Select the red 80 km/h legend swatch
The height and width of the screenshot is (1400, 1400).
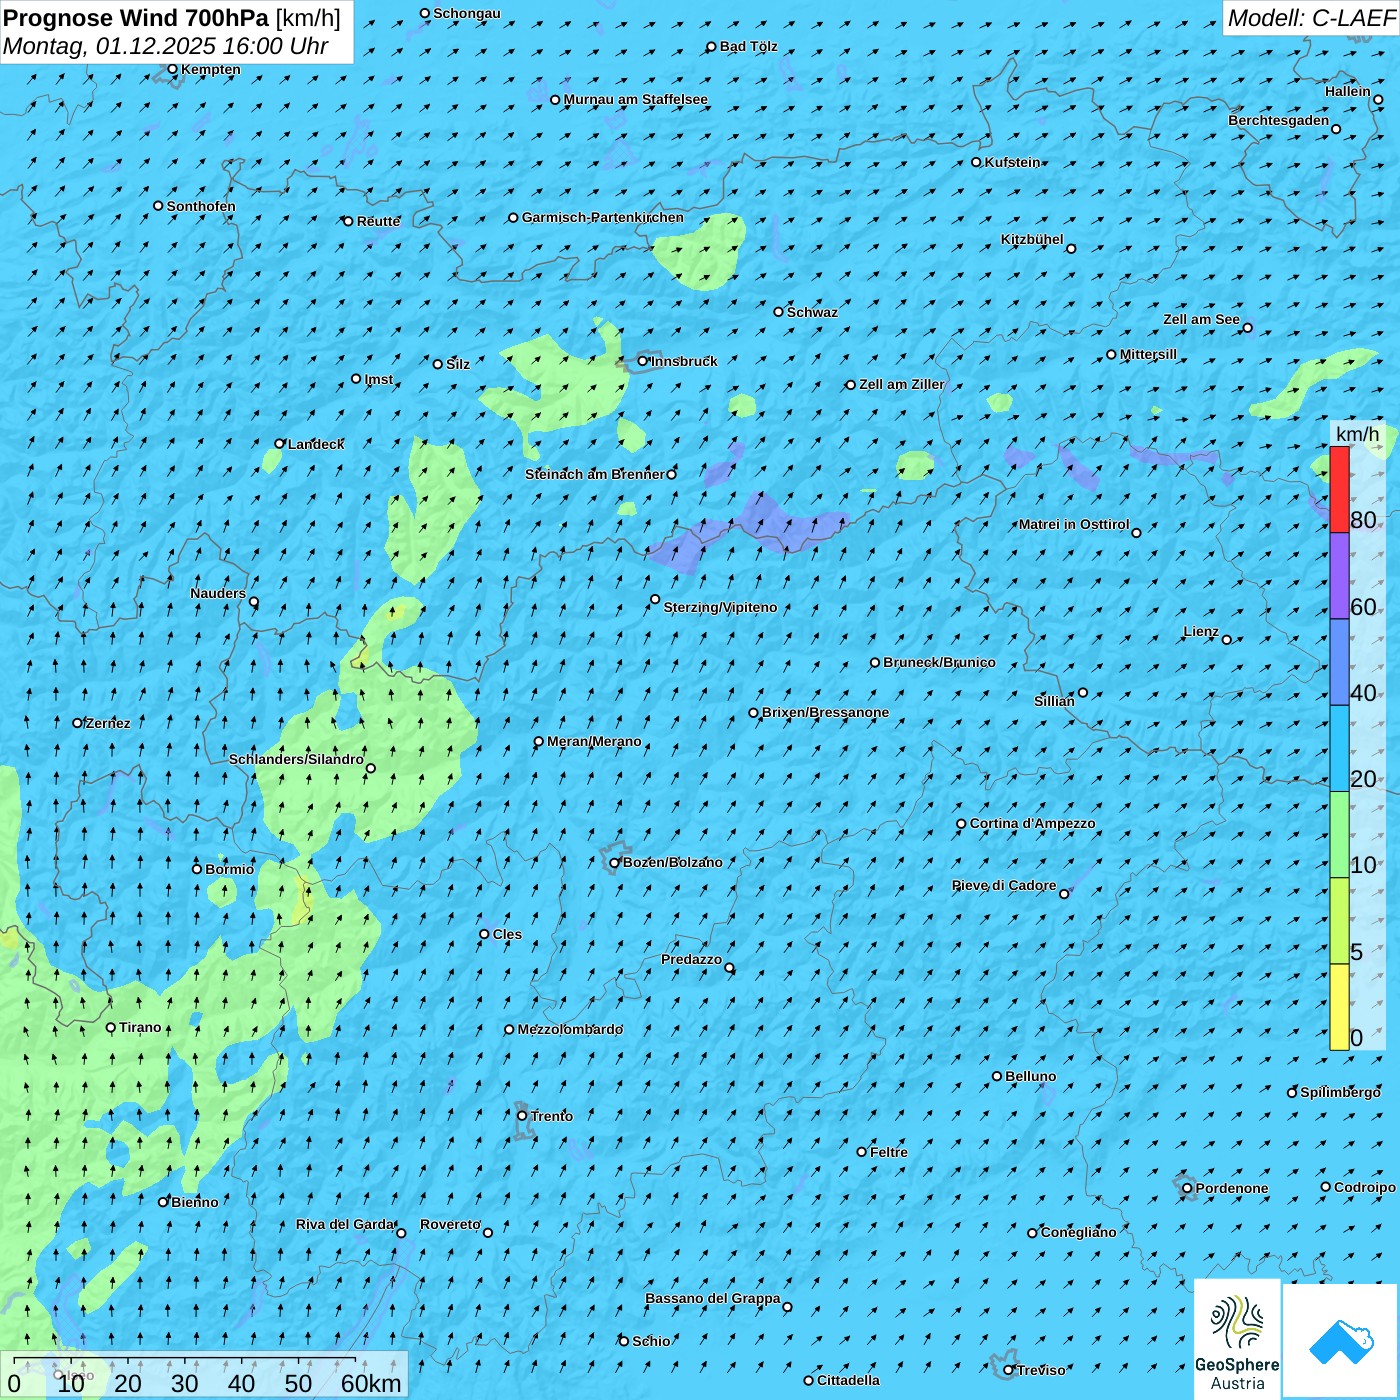(x=1339, y=489)
